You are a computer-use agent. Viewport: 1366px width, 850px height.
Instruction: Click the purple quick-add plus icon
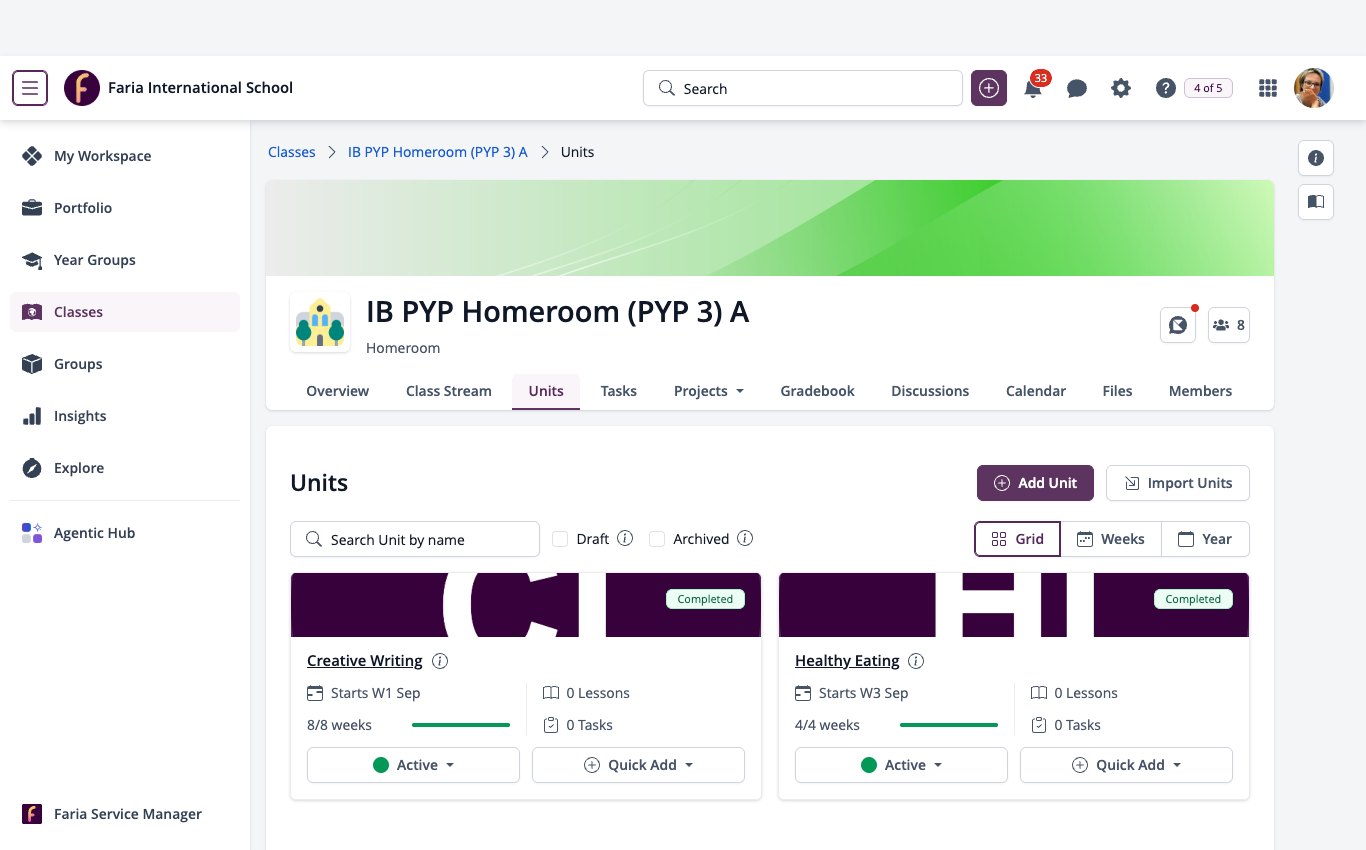coord(989,88)
